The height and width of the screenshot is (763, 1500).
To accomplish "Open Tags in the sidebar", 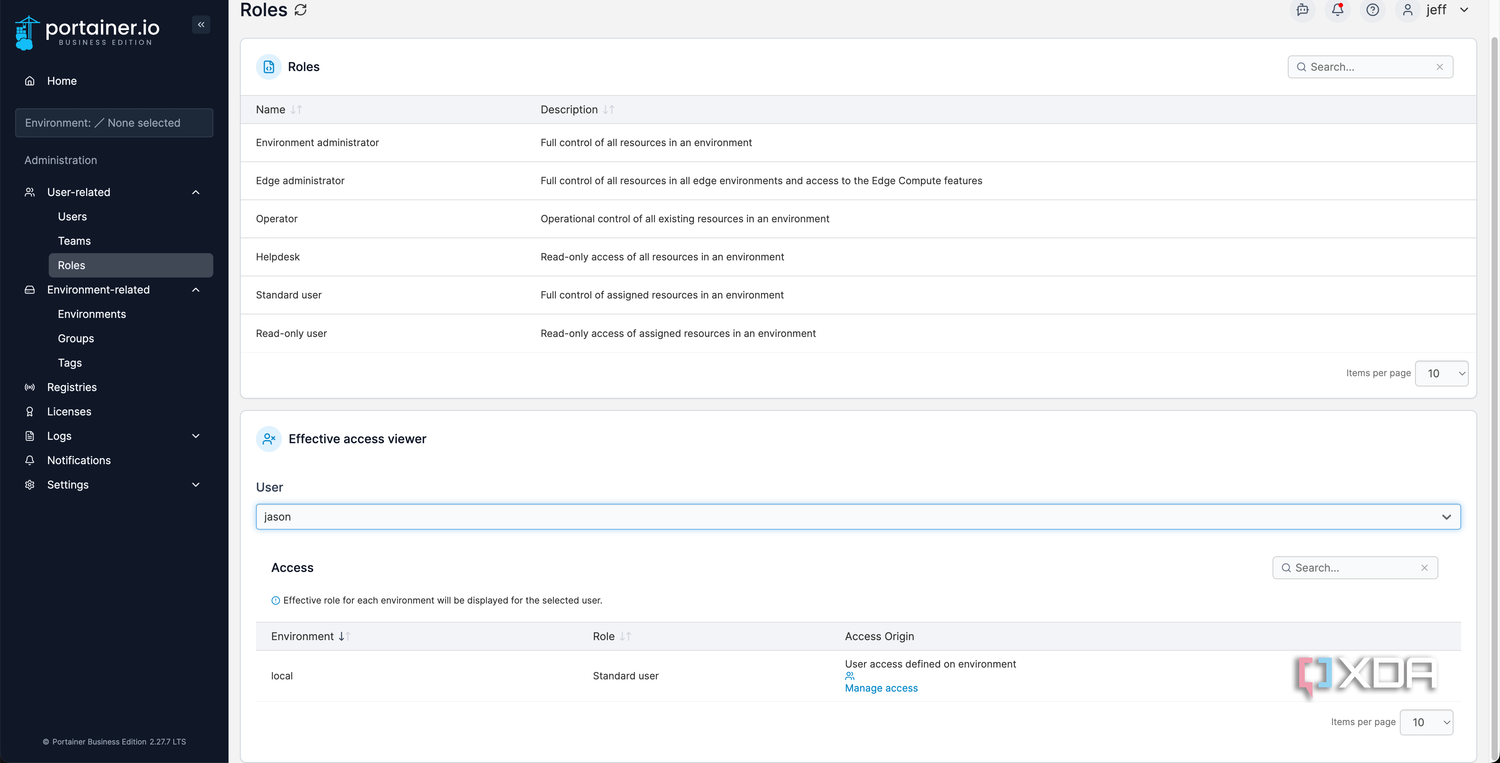I will coord(70,363).
